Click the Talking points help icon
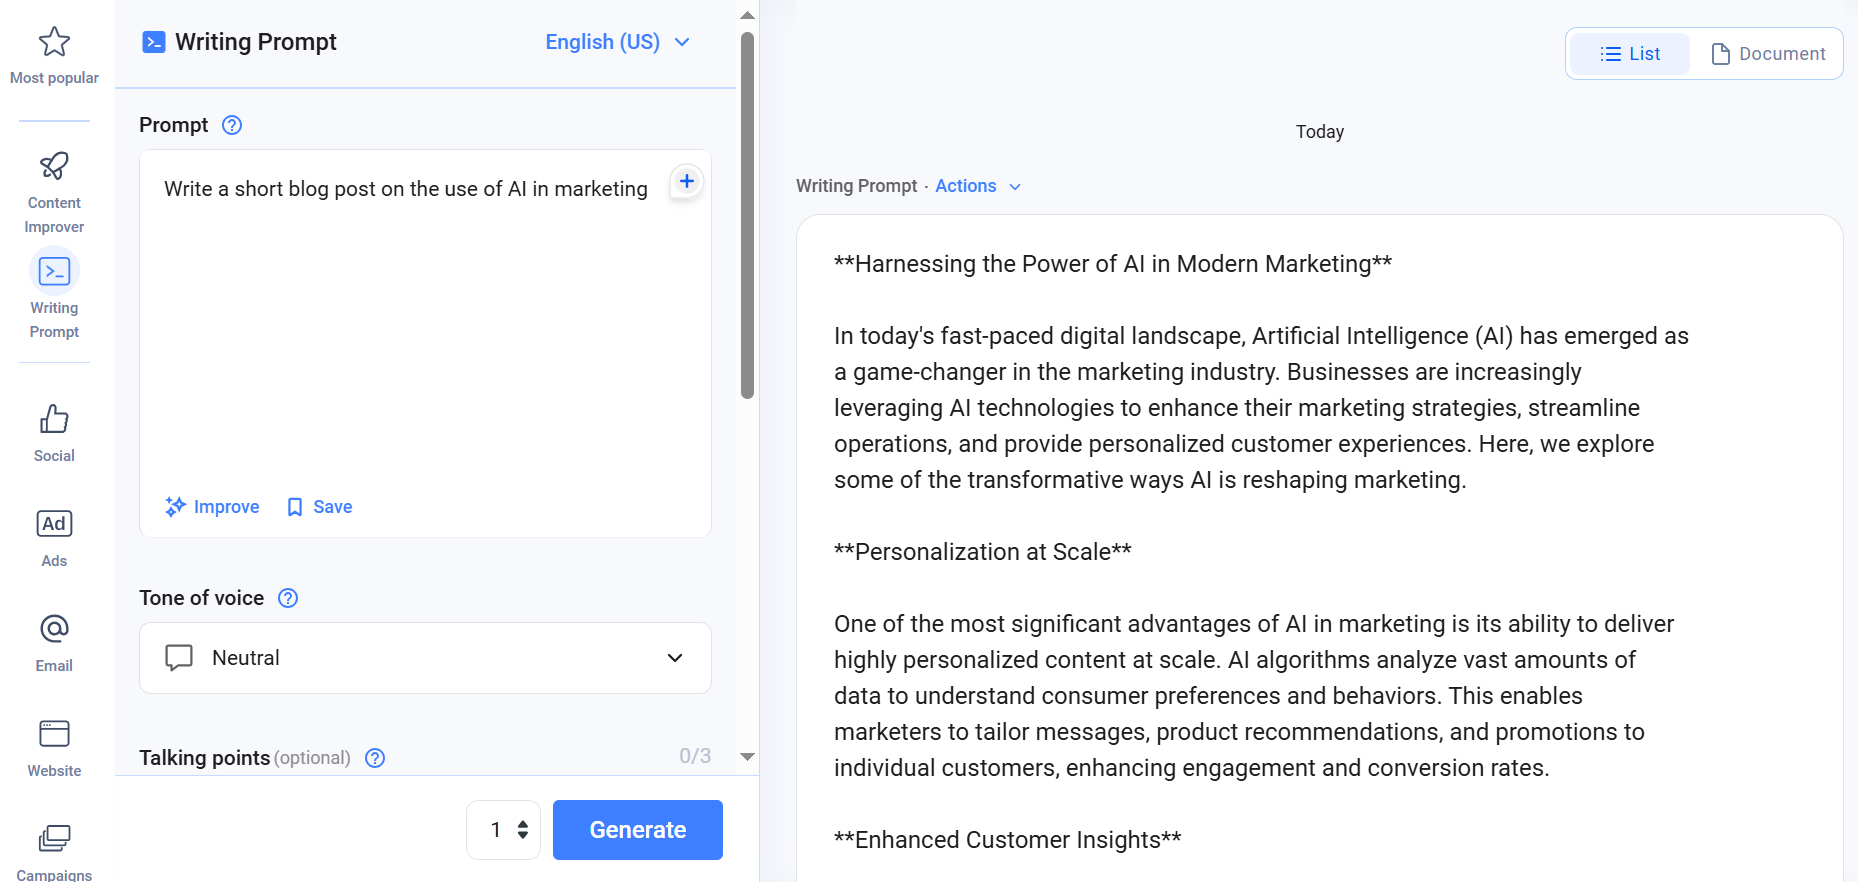This screenshot has height=882, width=1858. coord(375,758)
